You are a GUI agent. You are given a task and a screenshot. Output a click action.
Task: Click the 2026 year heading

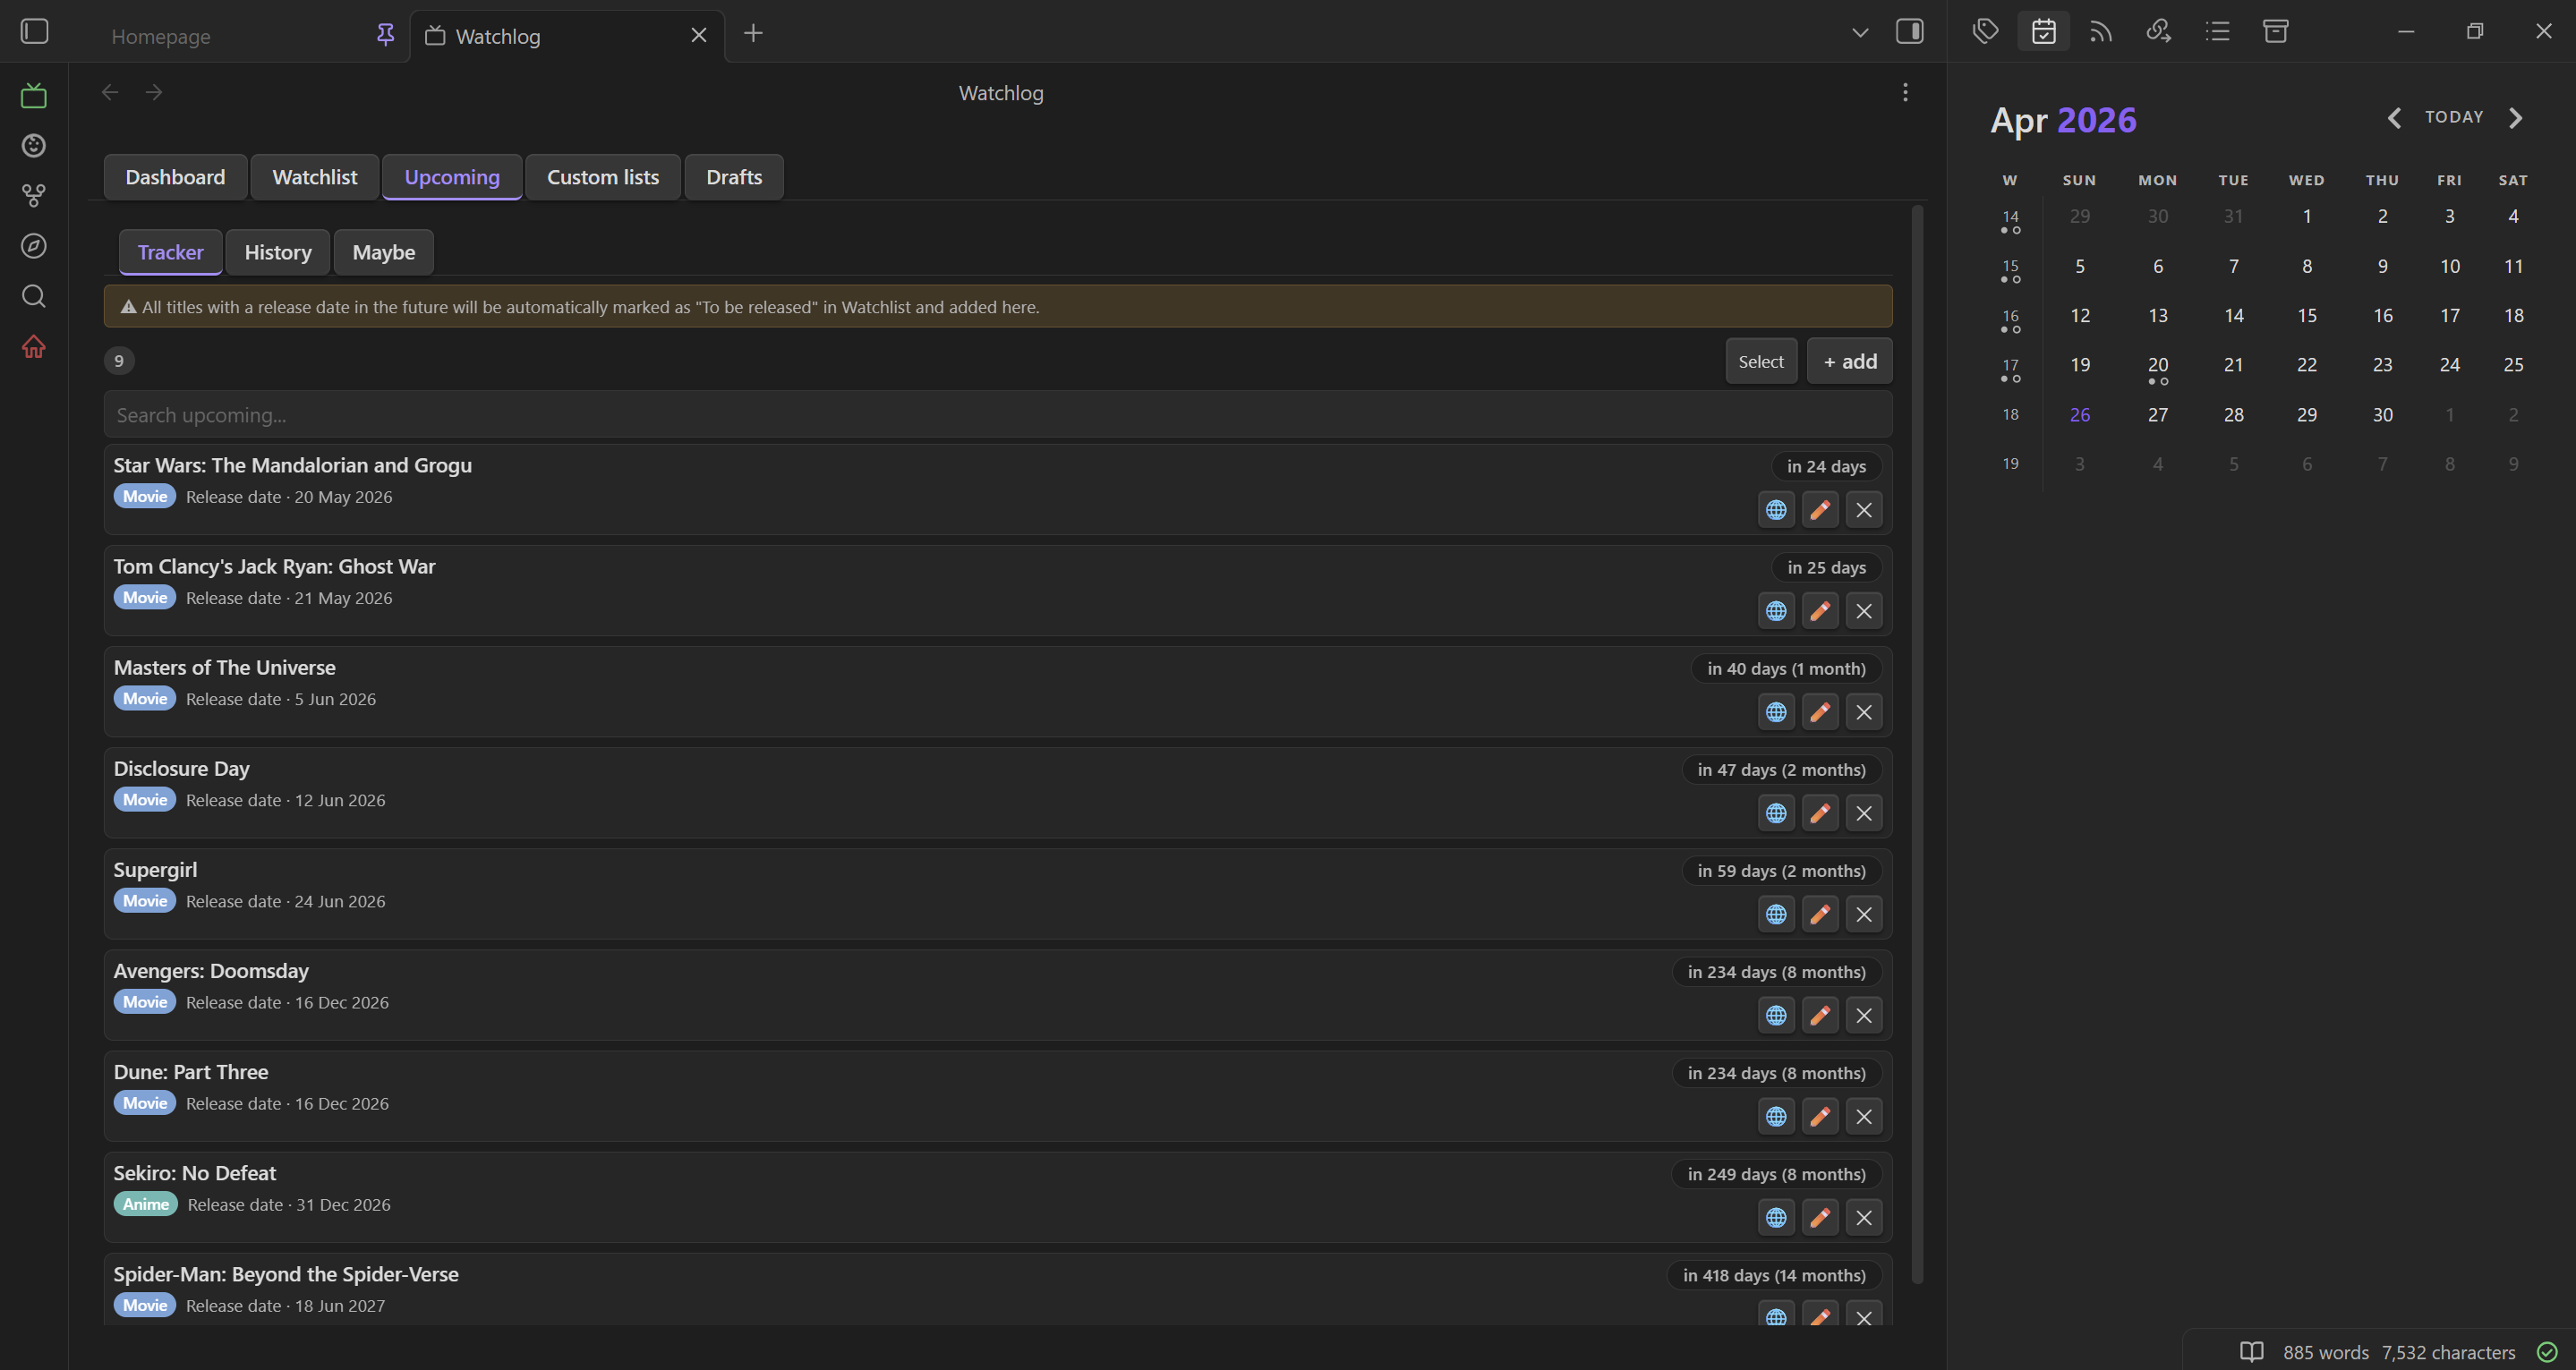tap(2096, 120)
